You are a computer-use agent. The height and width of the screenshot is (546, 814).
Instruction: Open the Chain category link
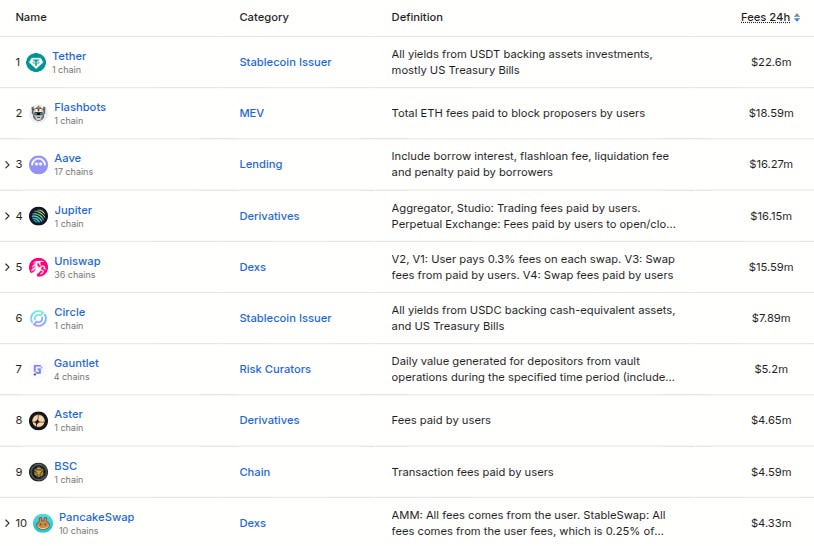254,472
